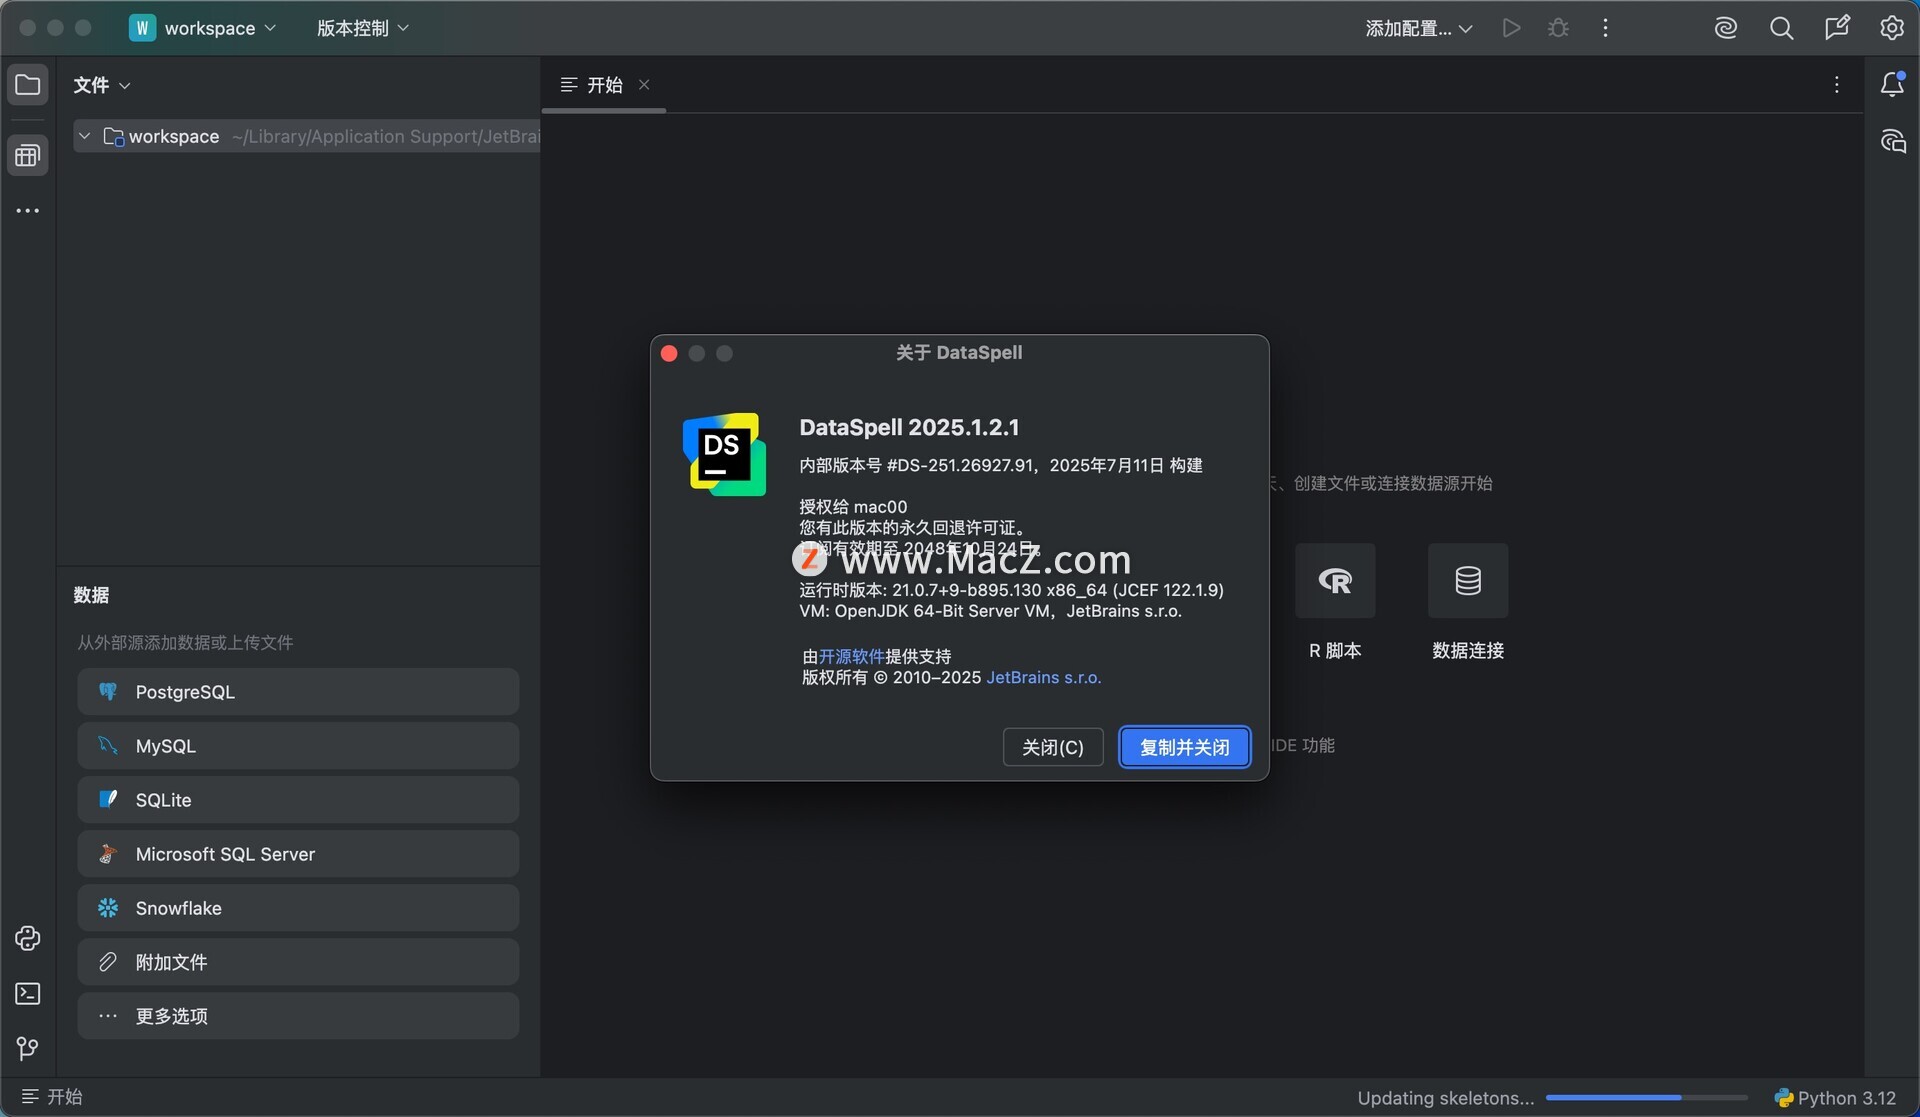Click the DataSpell DS logo in About dialog
This screenshot has height=1117, width=1920.
[725, 455]
